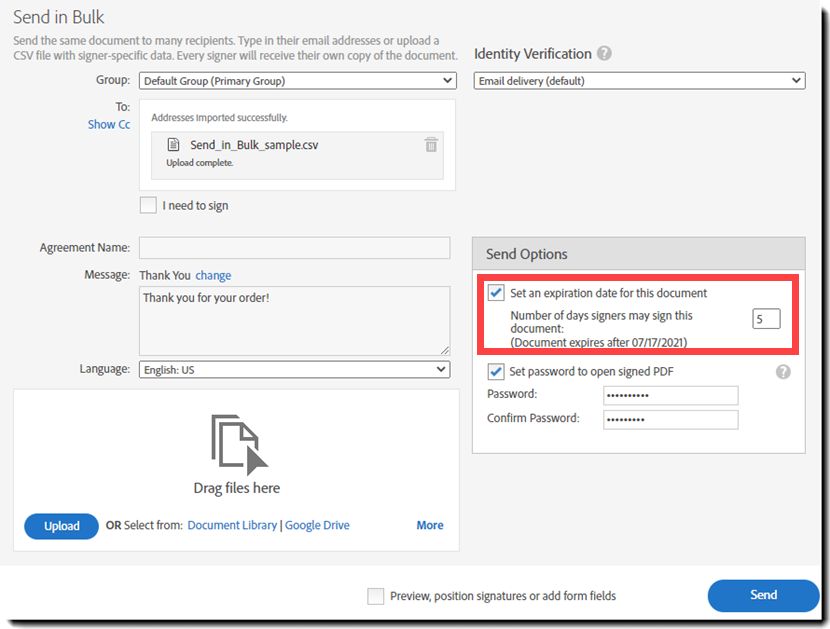
Task: Enable Preview, position signatures checkbox
Action: [376, 596]
